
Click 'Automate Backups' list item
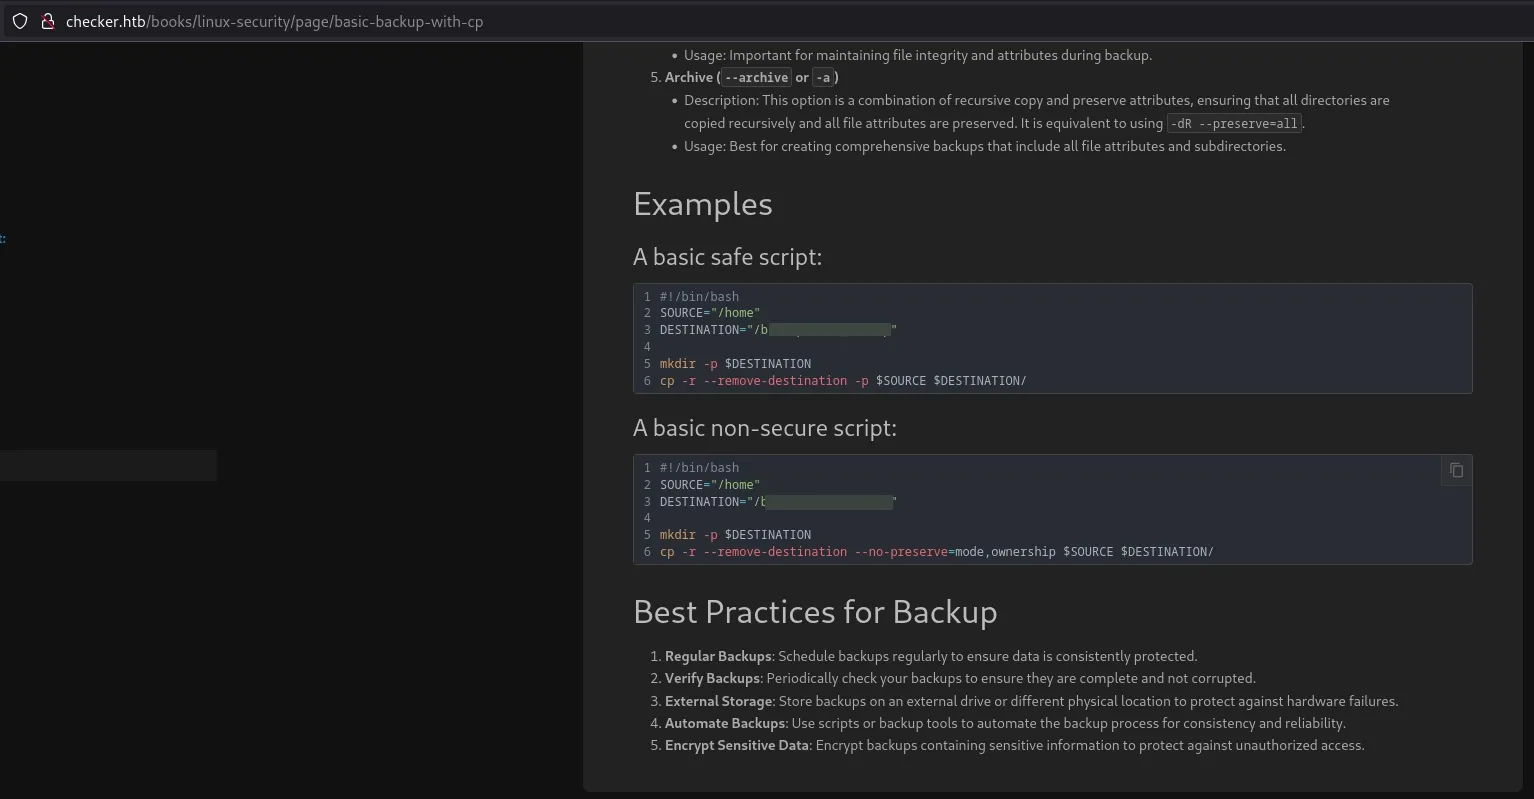pyautogui.click(x=1005, y=723)
